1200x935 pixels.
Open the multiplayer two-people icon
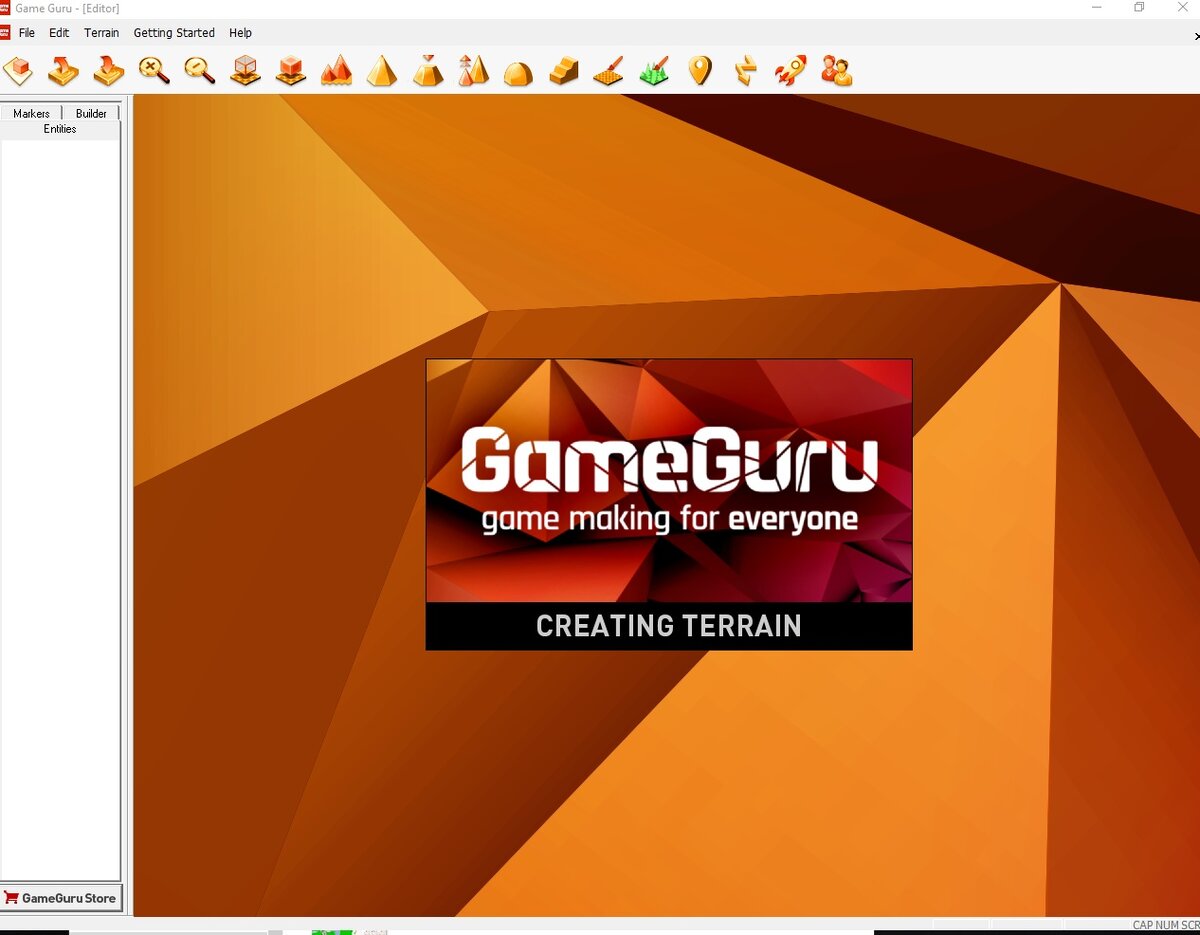pyautogui.click(x=836, y=71)
